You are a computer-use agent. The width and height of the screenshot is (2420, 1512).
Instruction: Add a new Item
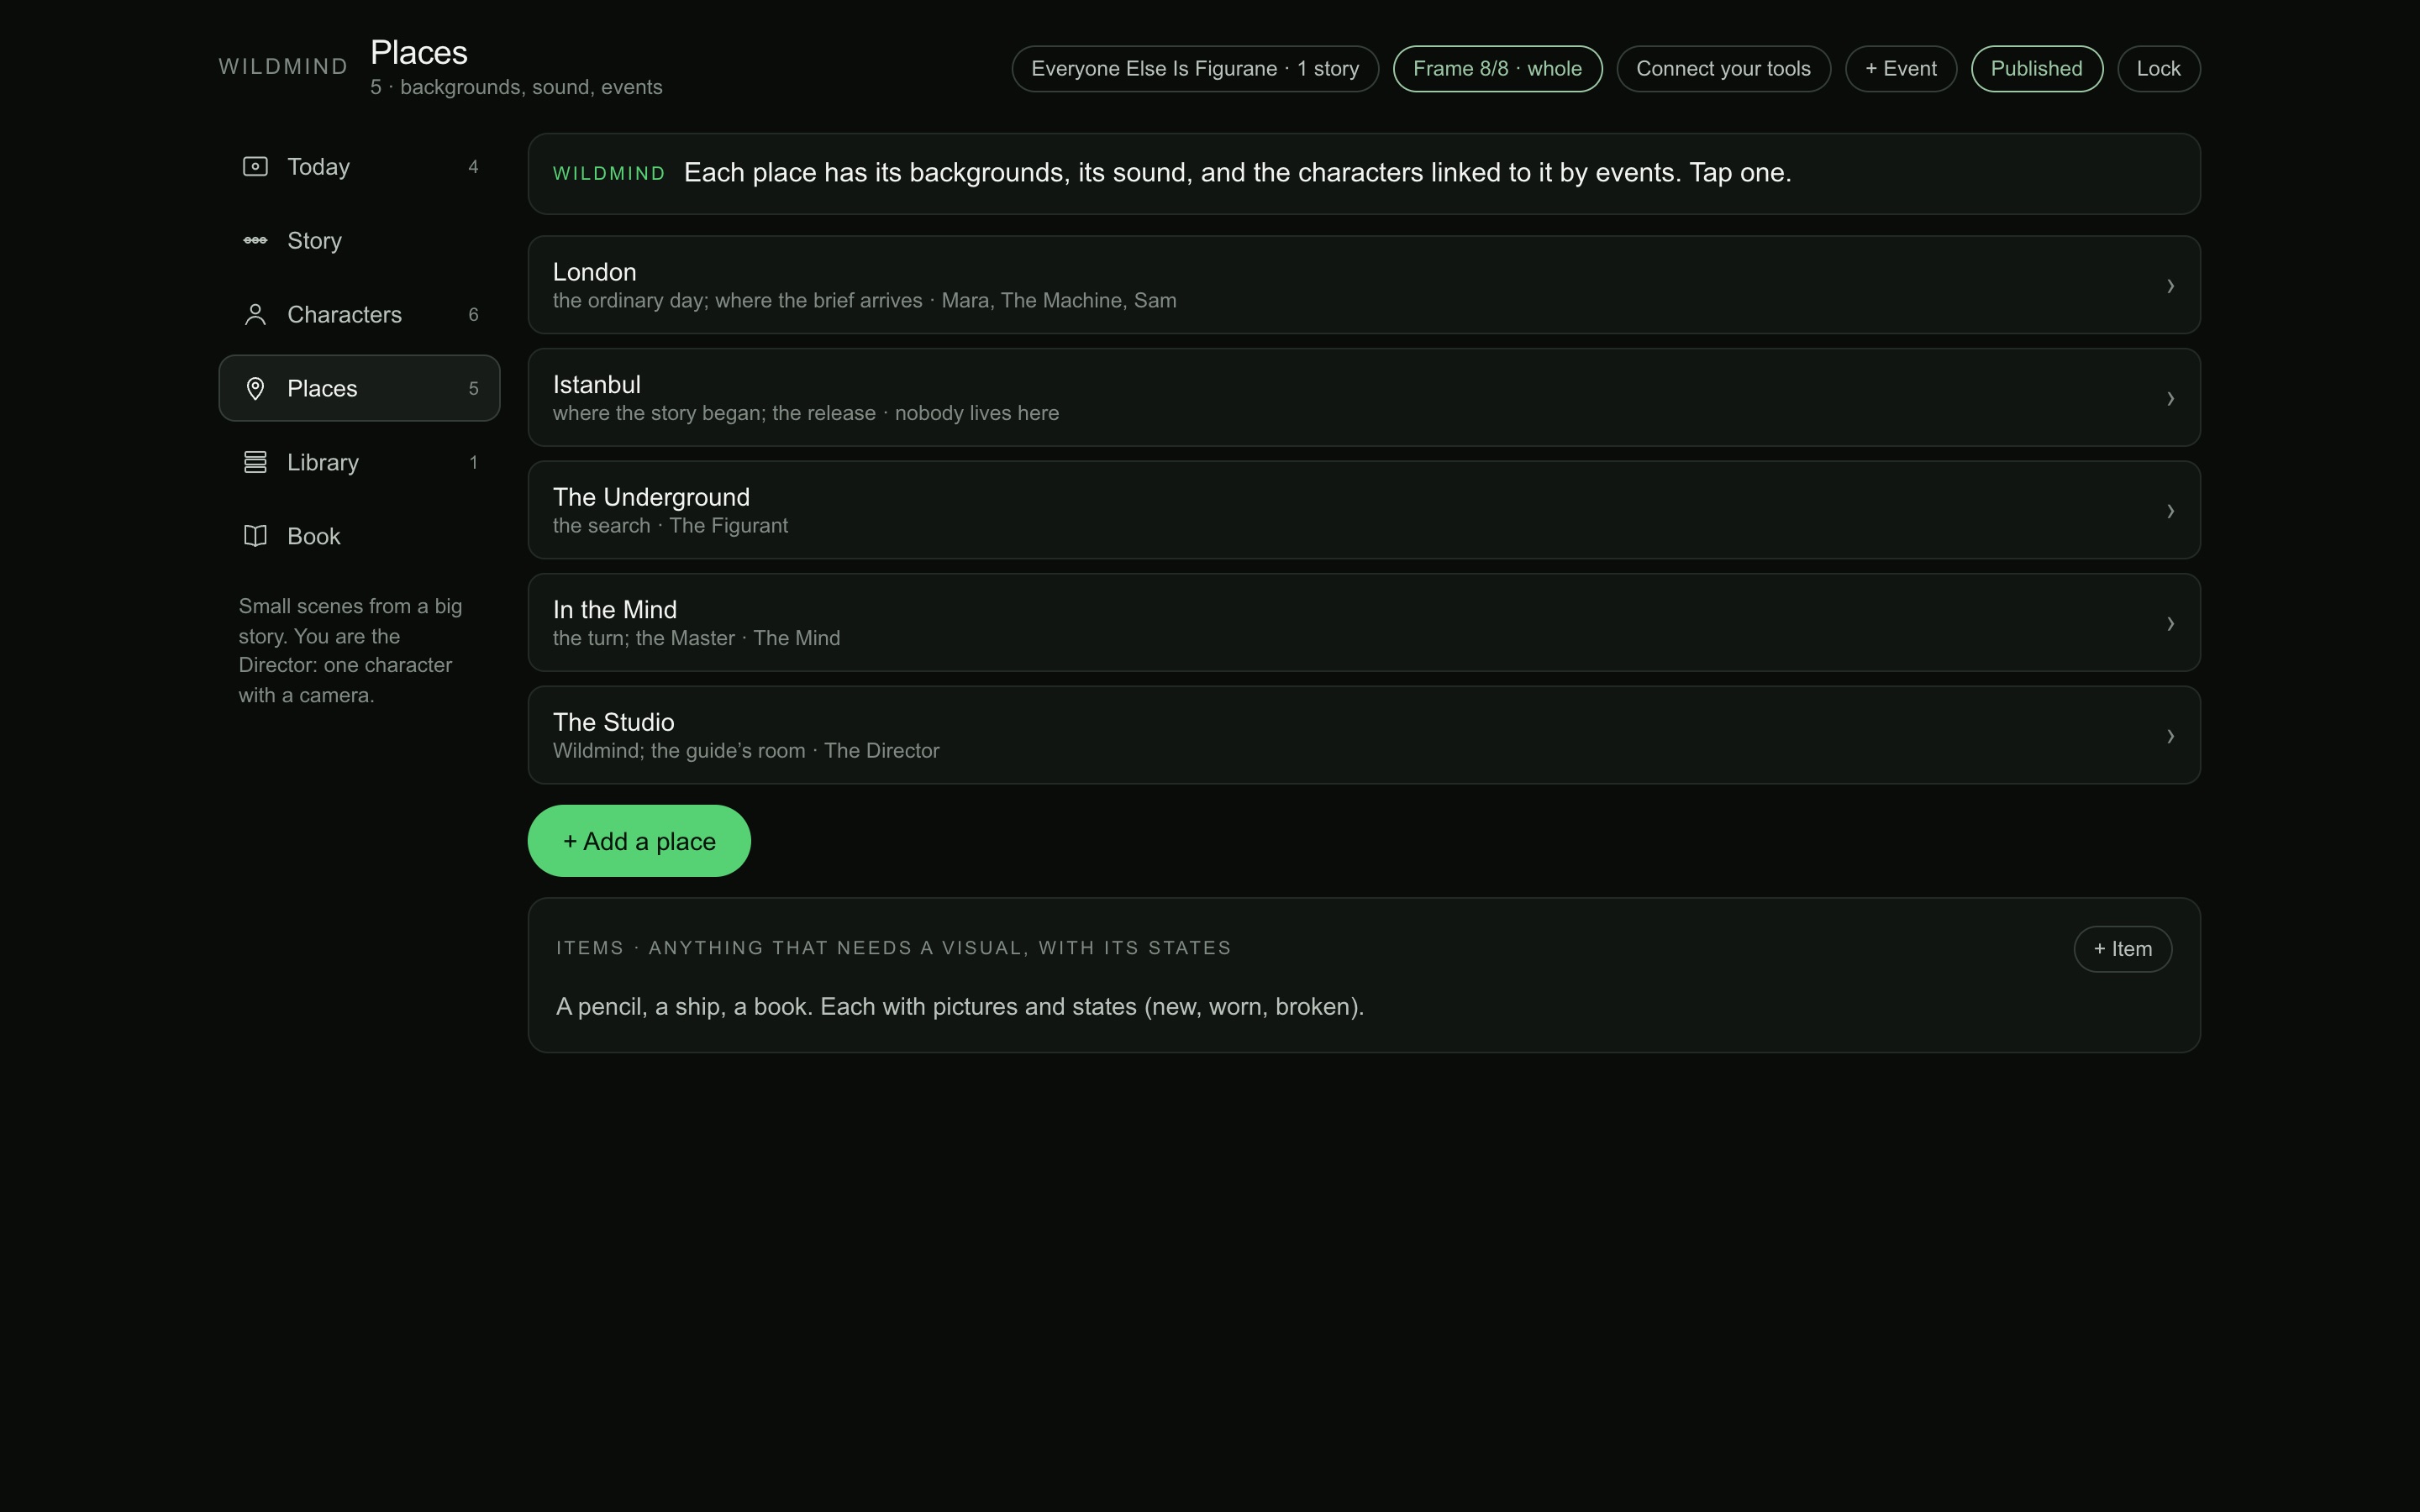point(2122,949)
